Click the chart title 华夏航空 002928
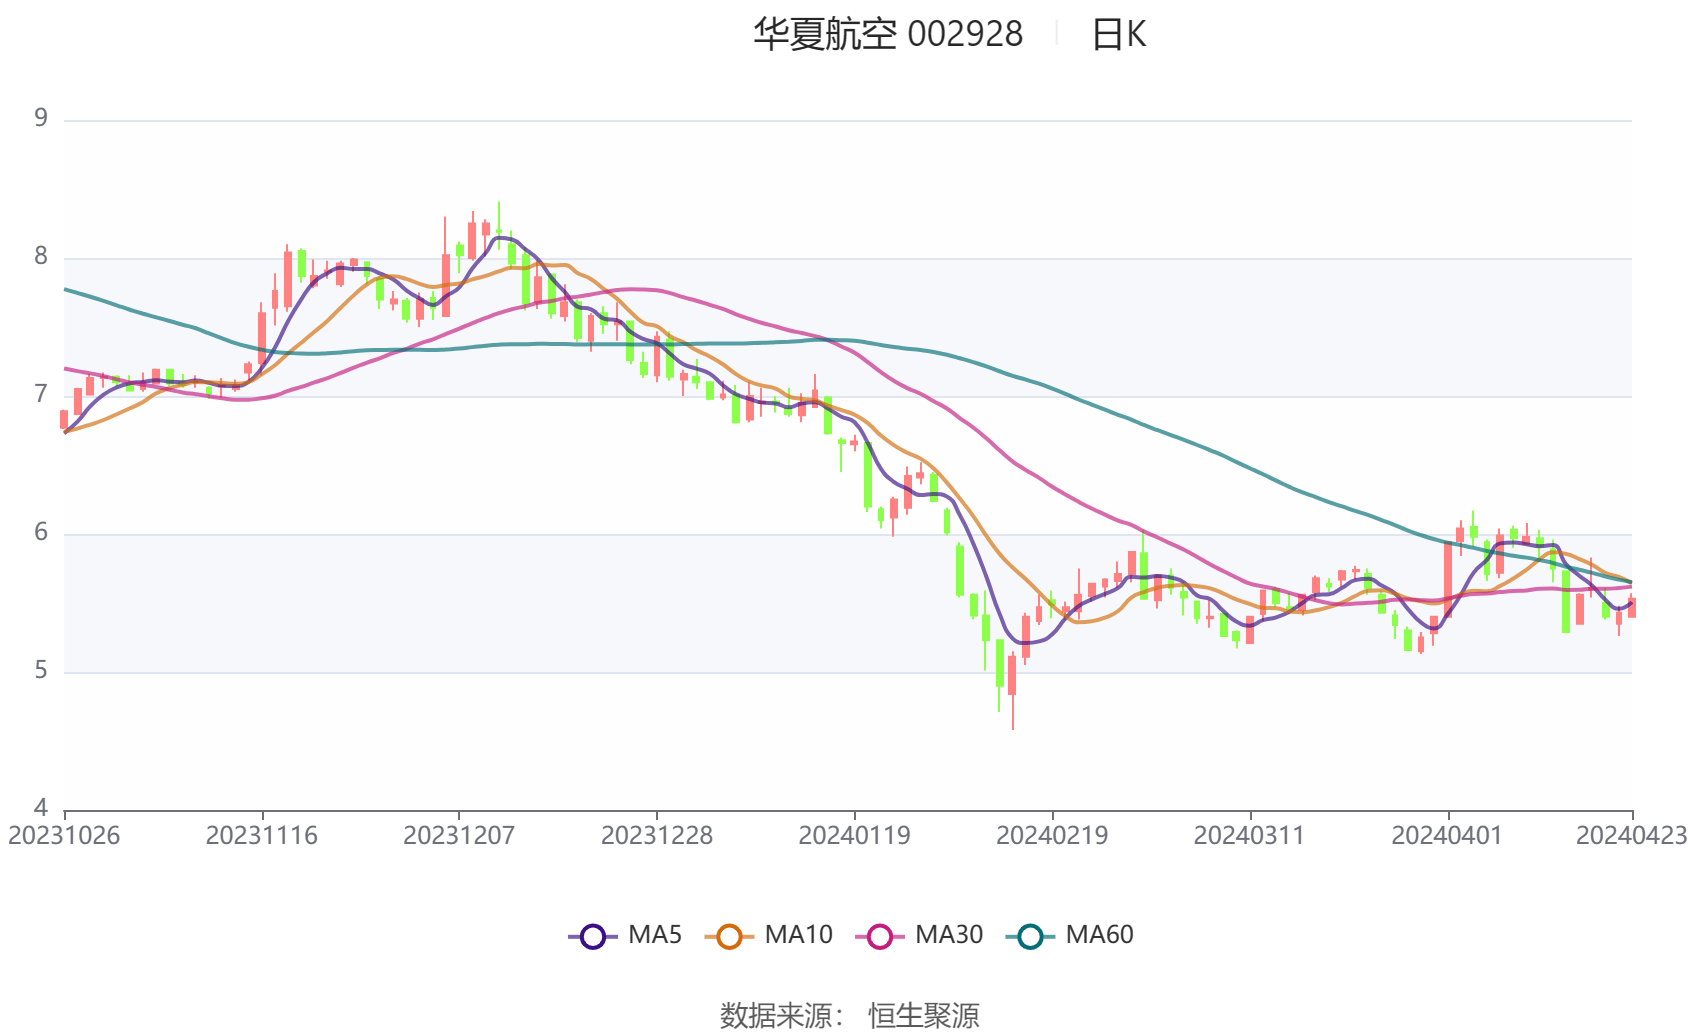 pyautogui.click(x=887, y=35)
